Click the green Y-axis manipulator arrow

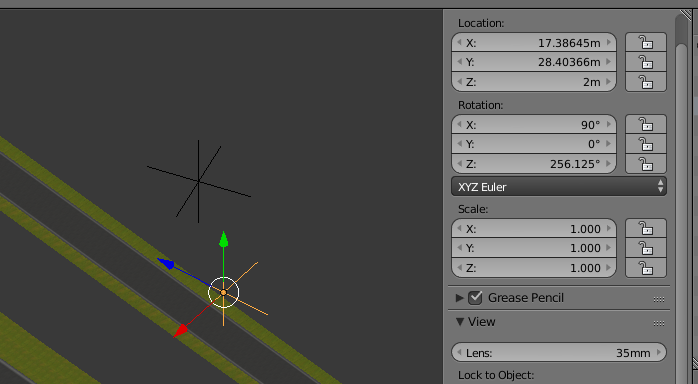coord(223,239)
